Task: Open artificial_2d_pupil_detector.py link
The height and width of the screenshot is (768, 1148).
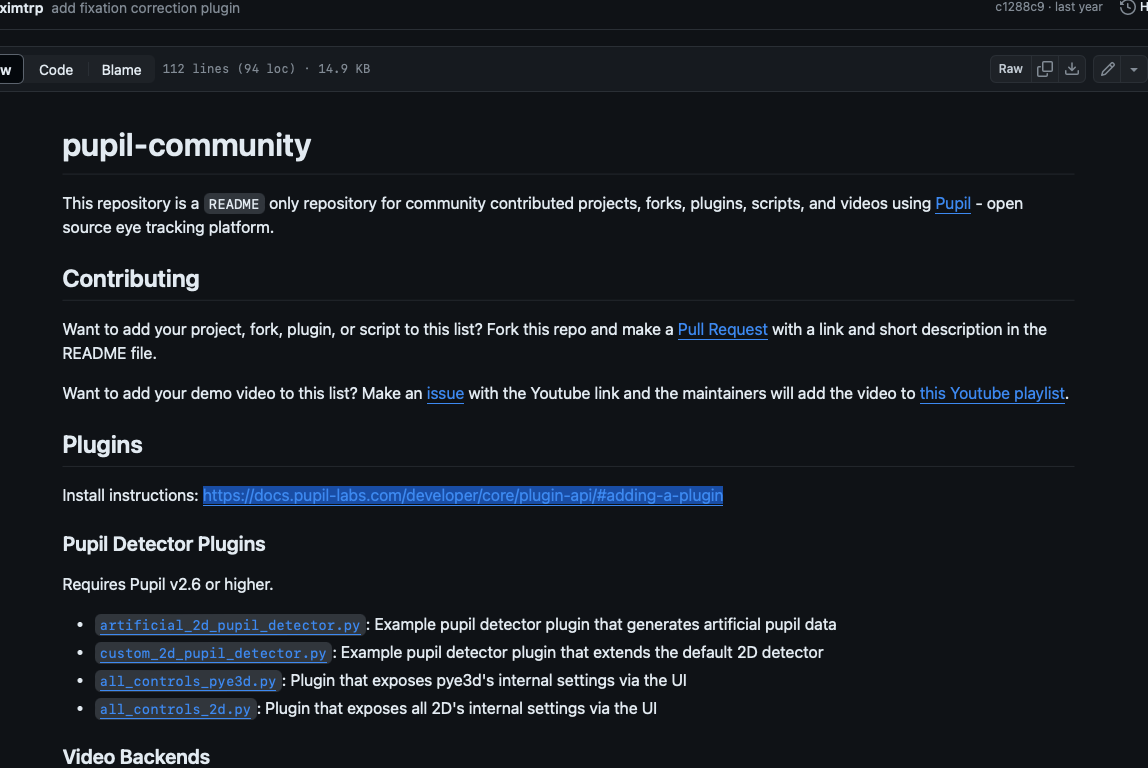Action: point(230,625)
